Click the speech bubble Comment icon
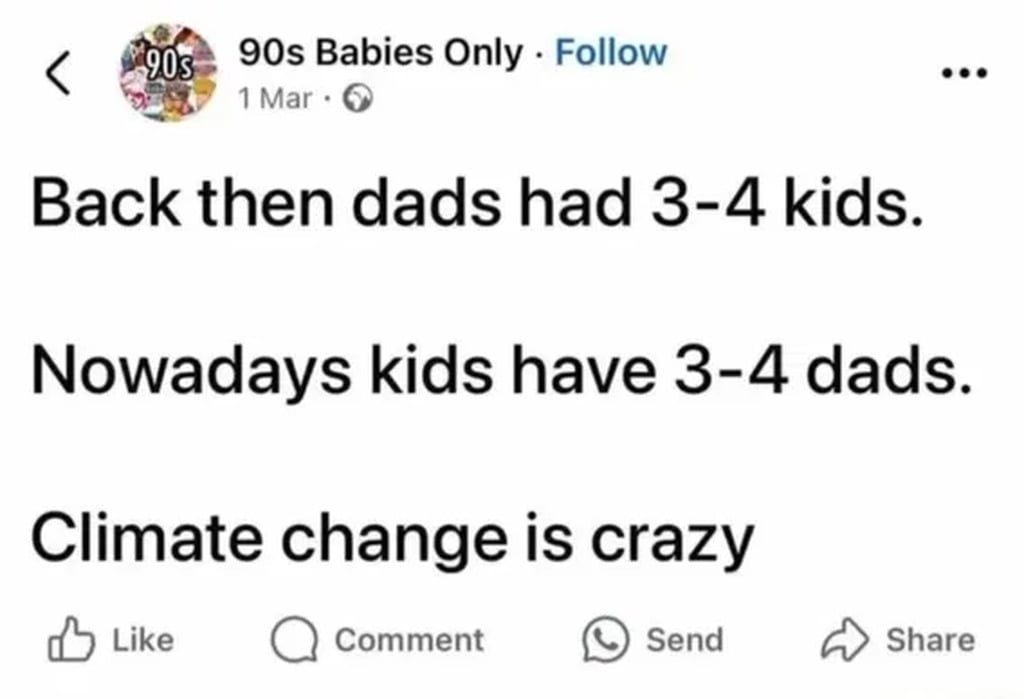The height and width of the screenshot is (699, 1024). 294,640
